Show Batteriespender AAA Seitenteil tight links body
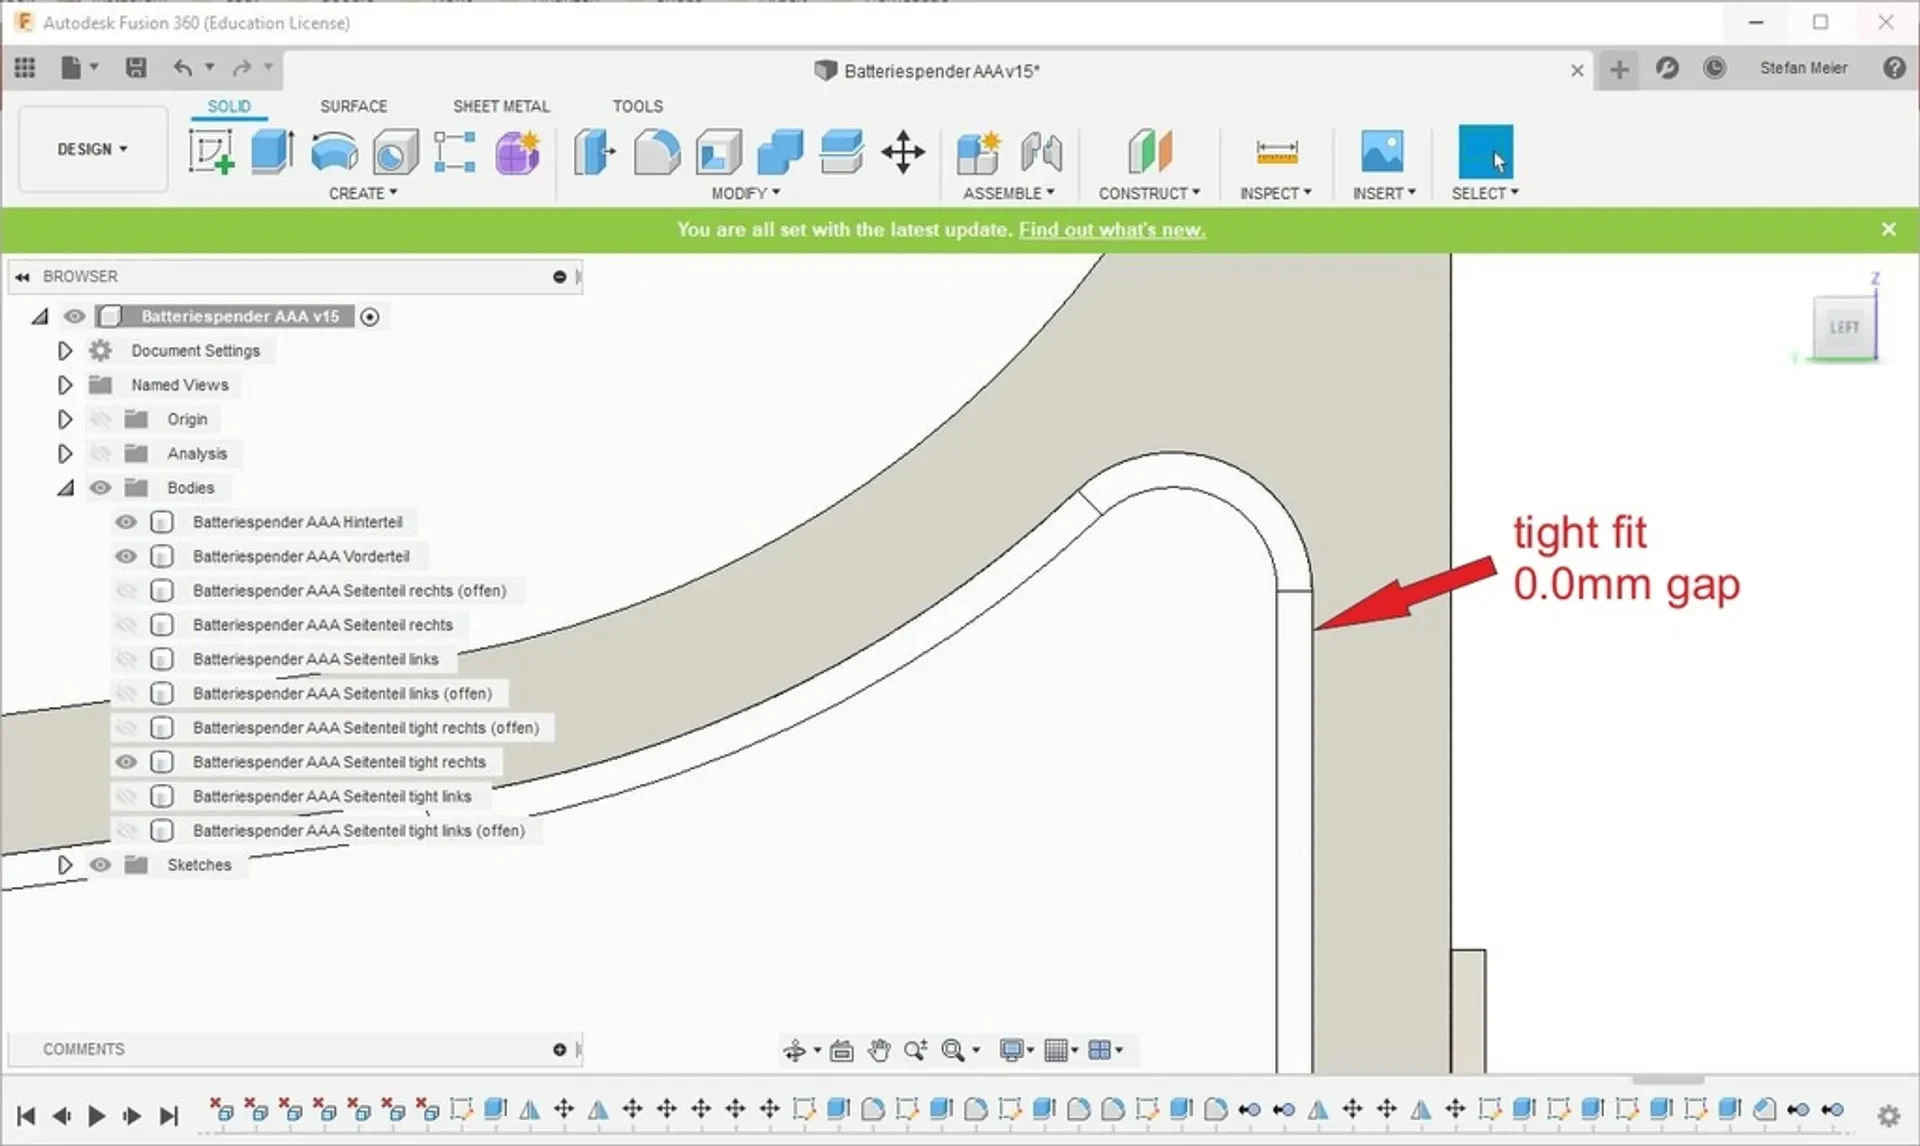The width and height of the screenshot is (1920, 1146). click(x=126, y=796)
